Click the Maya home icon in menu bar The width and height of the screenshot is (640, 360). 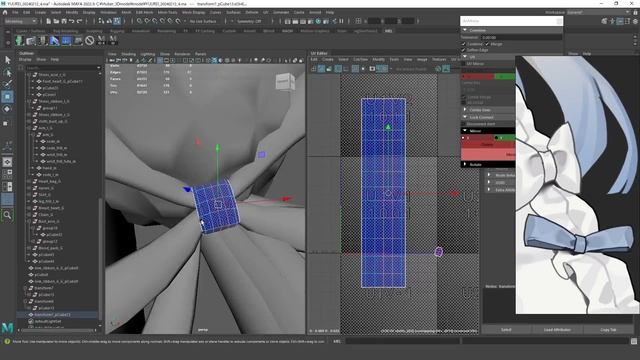[5, 12]
